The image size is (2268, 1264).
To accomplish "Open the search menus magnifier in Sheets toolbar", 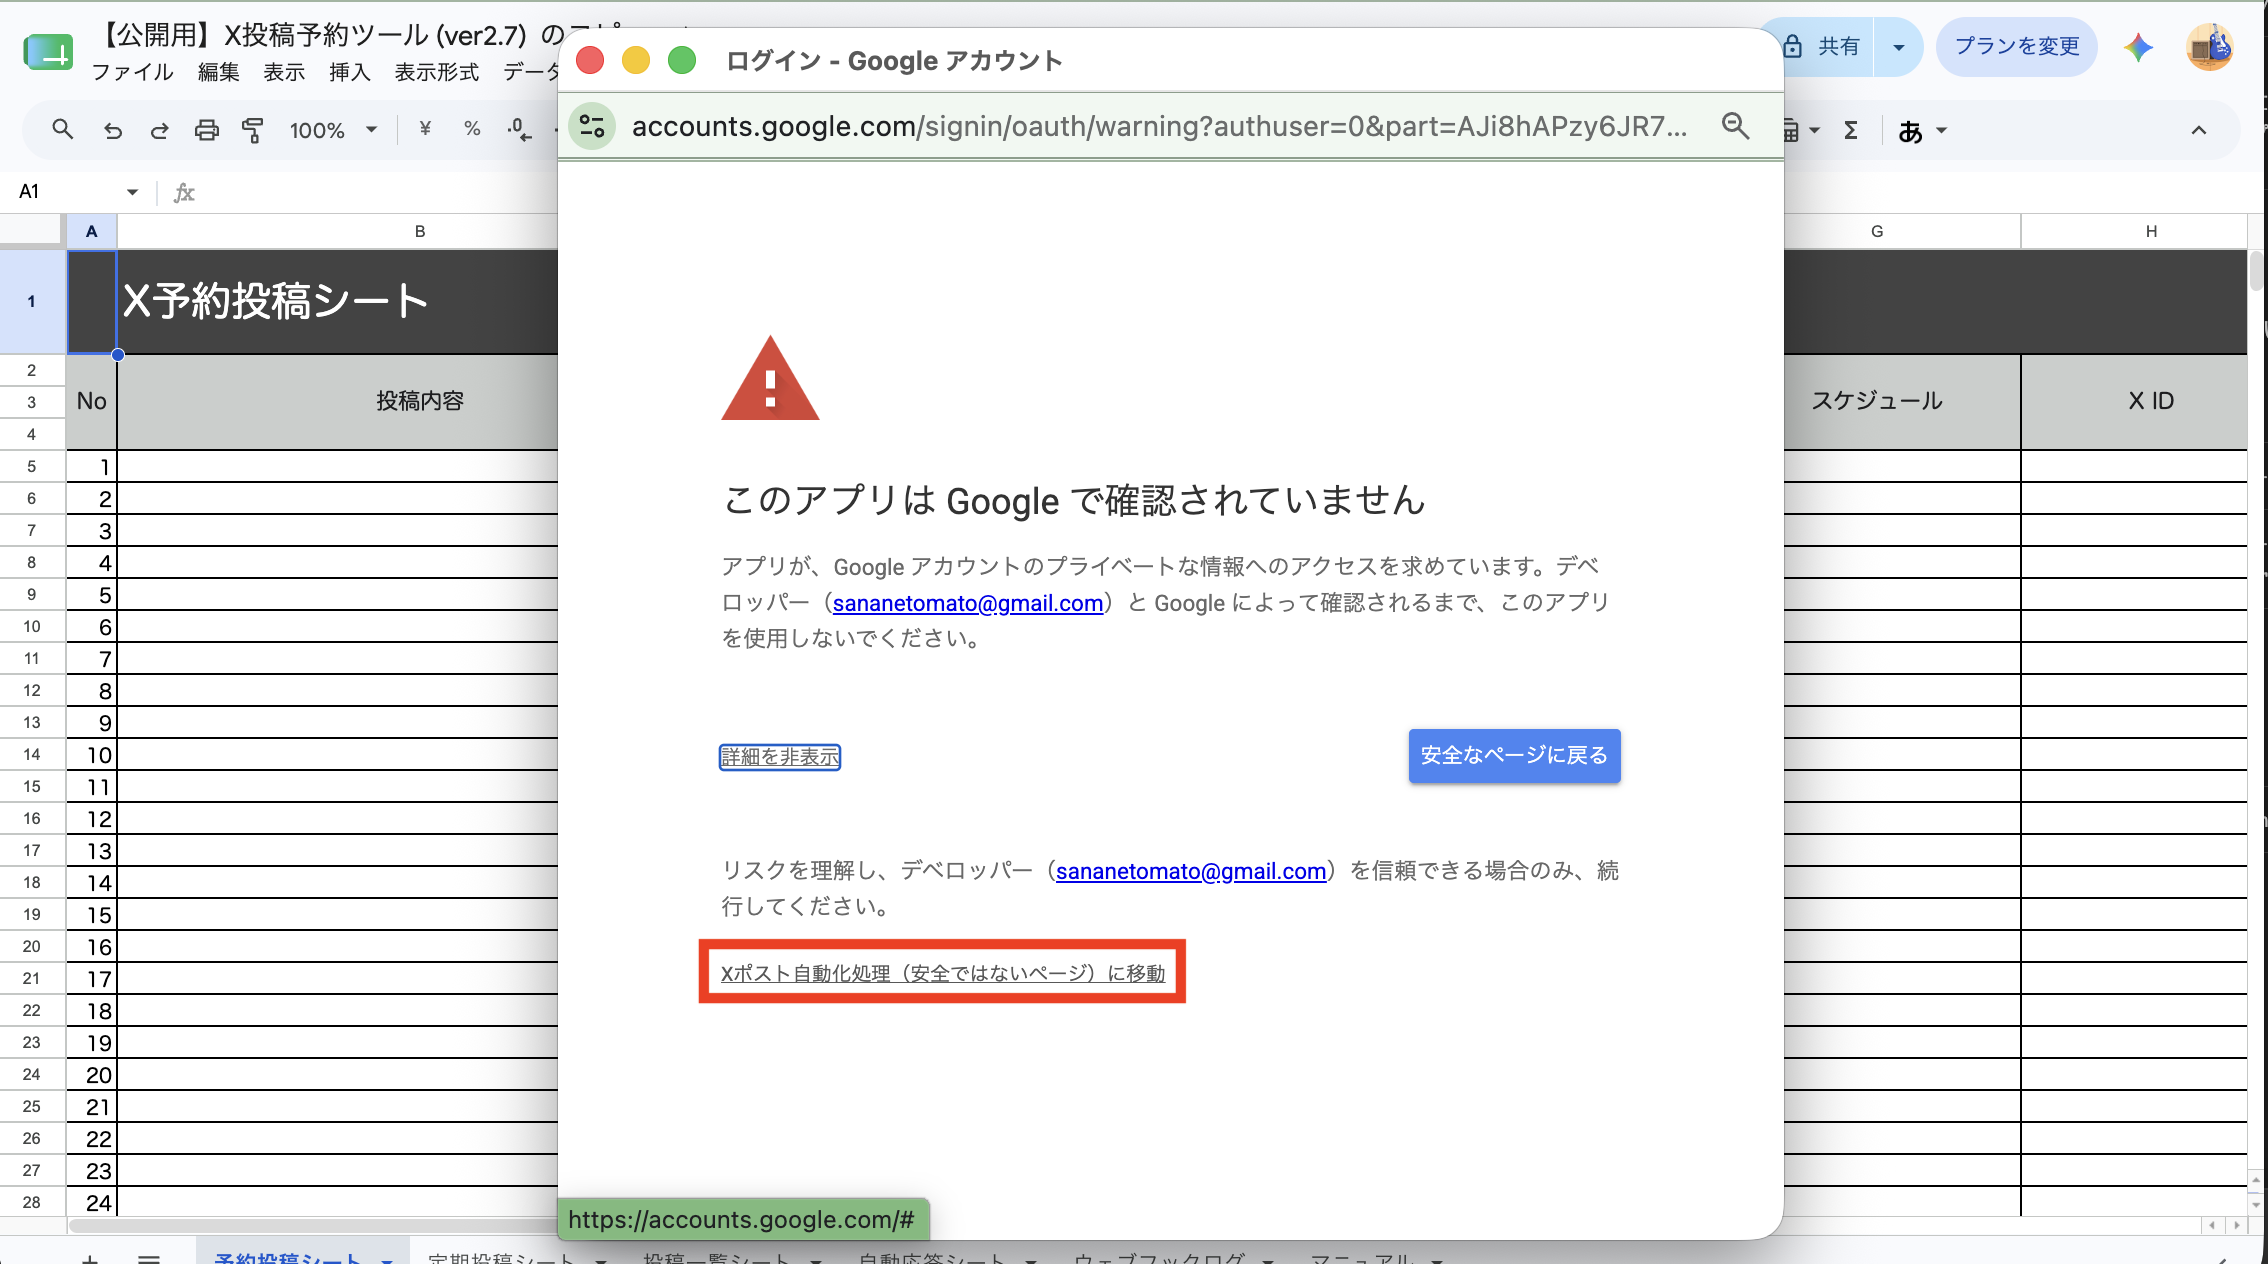I will tap(62, 130).
